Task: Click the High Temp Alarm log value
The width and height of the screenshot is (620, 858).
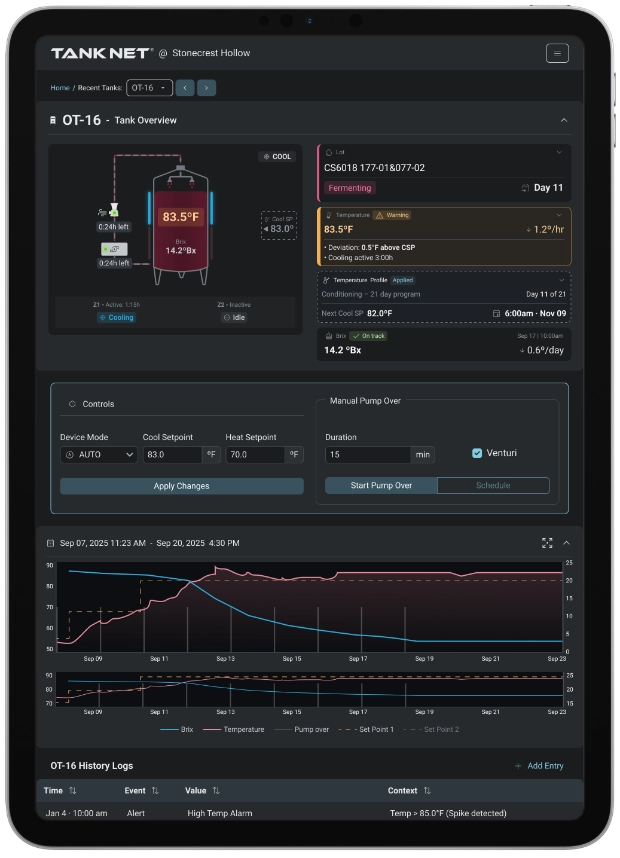Action: [x=220, y=813]
